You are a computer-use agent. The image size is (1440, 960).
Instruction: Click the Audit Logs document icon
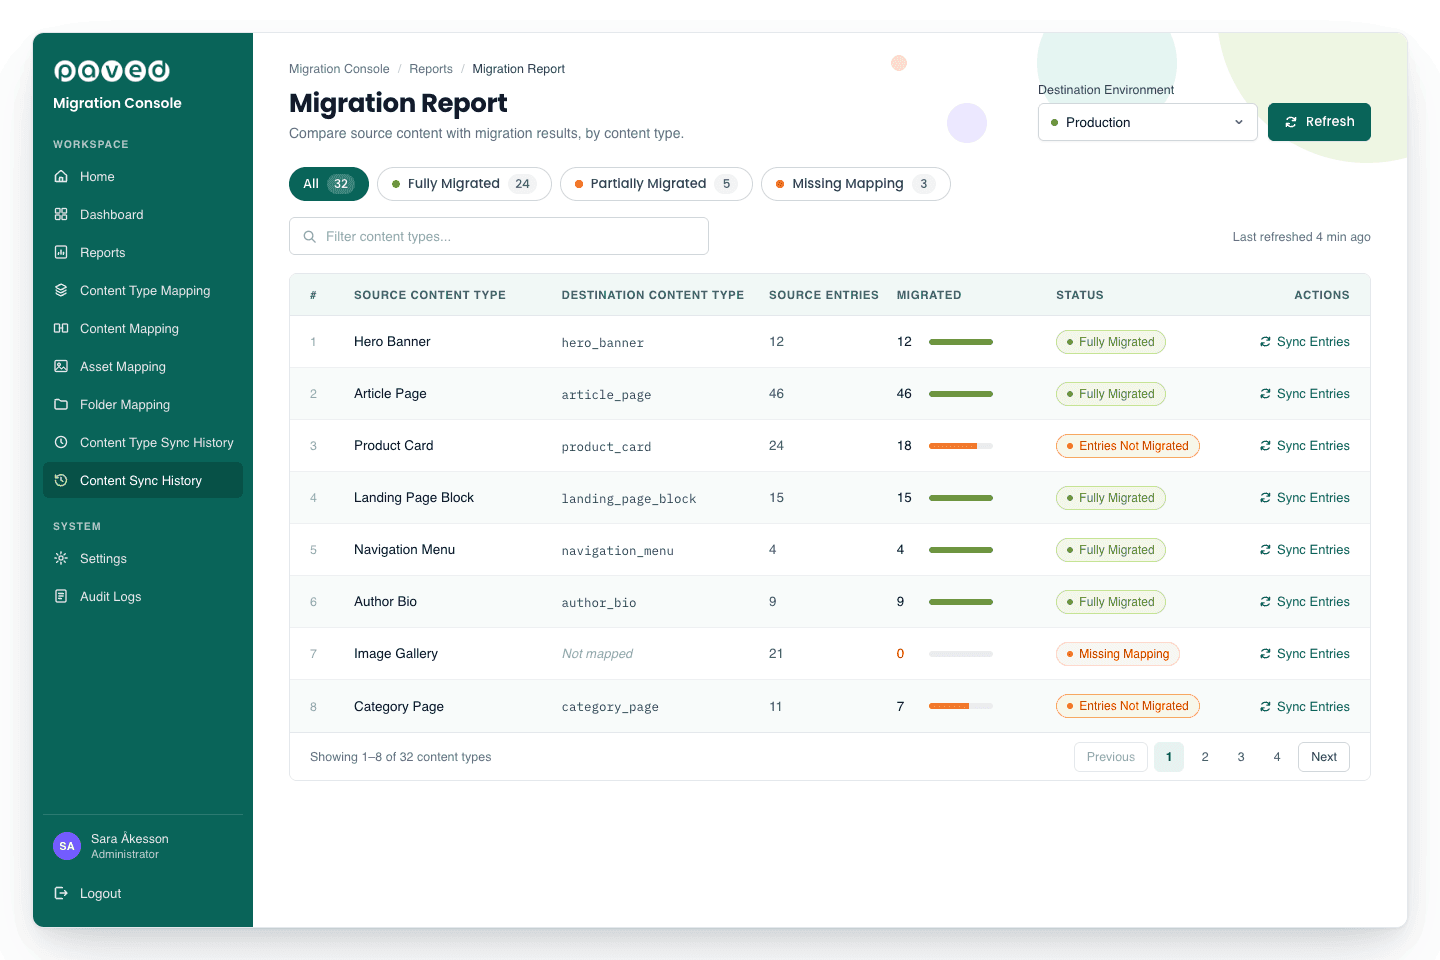click(x=61, y=597)
